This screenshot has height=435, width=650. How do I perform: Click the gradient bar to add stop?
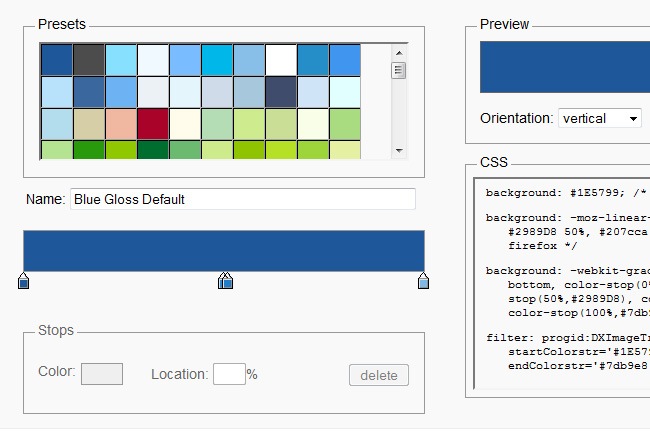click(223, 250)
